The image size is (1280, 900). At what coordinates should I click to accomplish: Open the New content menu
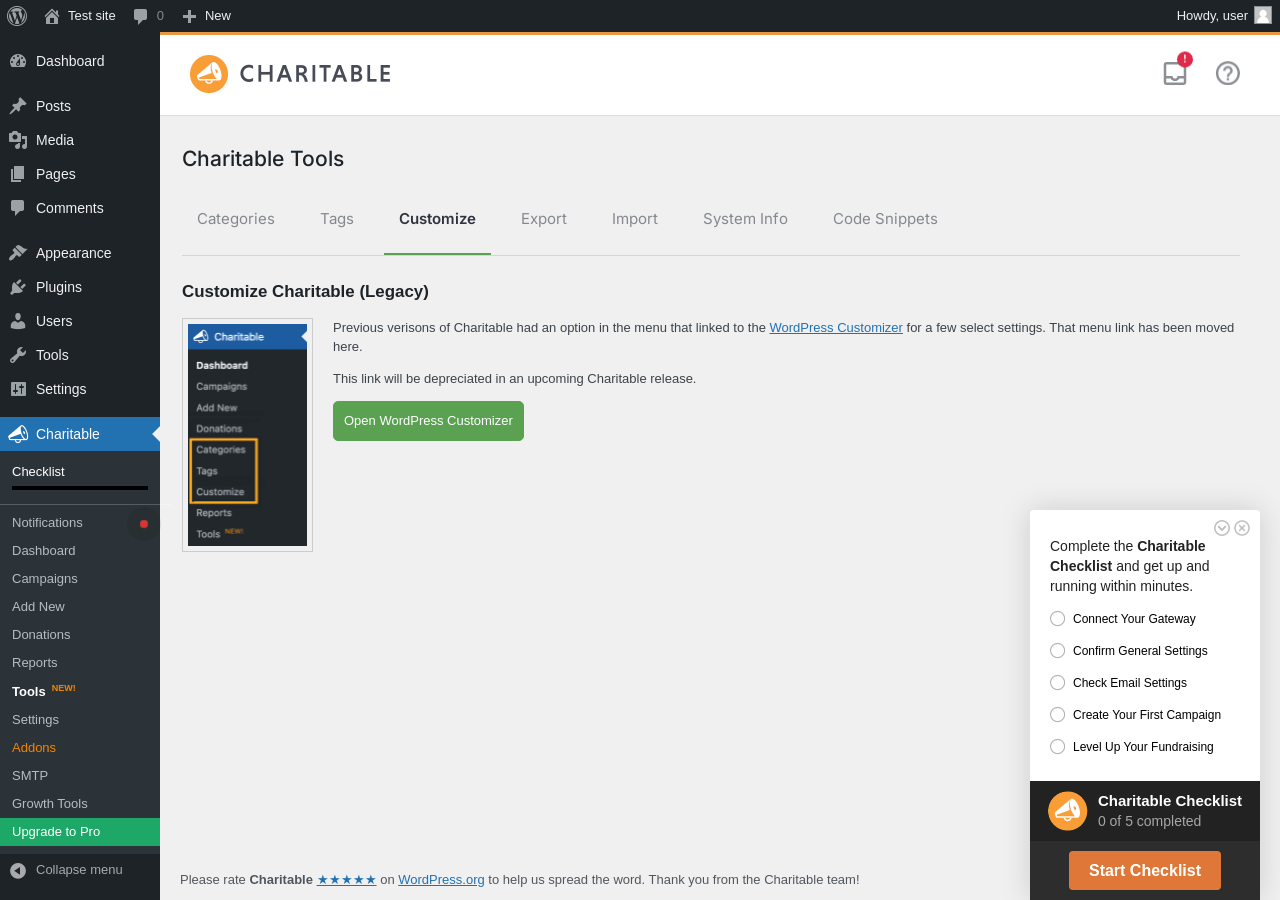(x=206, y=16)
